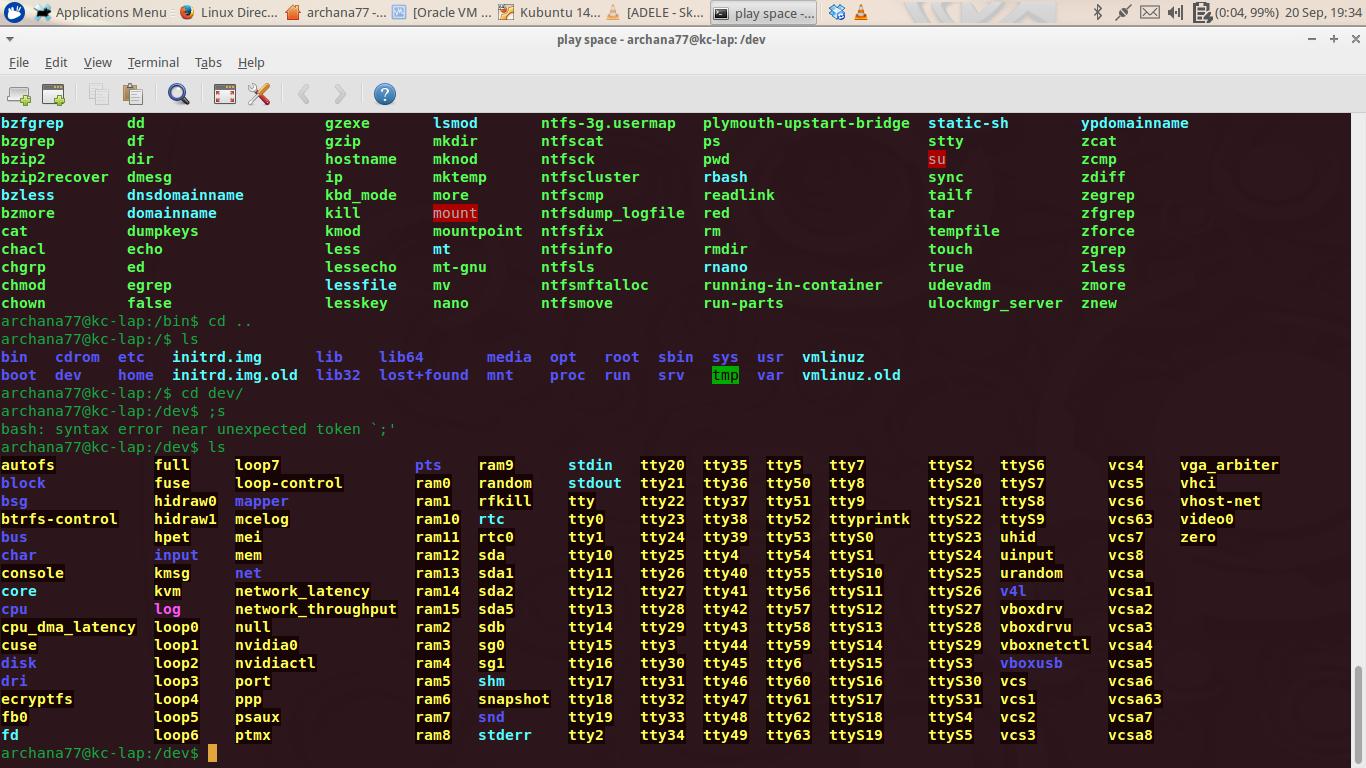Click the Copy icon in the toolbar

click(98, 94)
